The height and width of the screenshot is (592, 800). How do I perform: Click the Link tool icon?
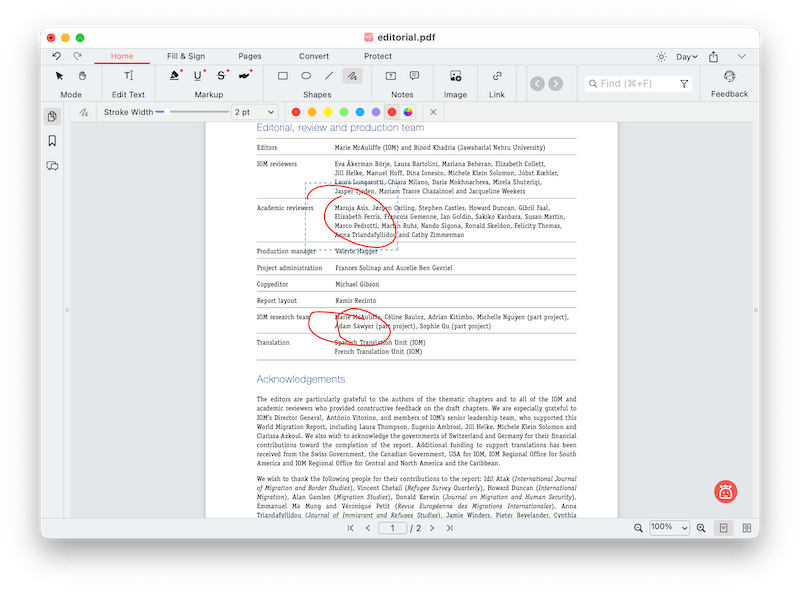[x=497, y=76]
